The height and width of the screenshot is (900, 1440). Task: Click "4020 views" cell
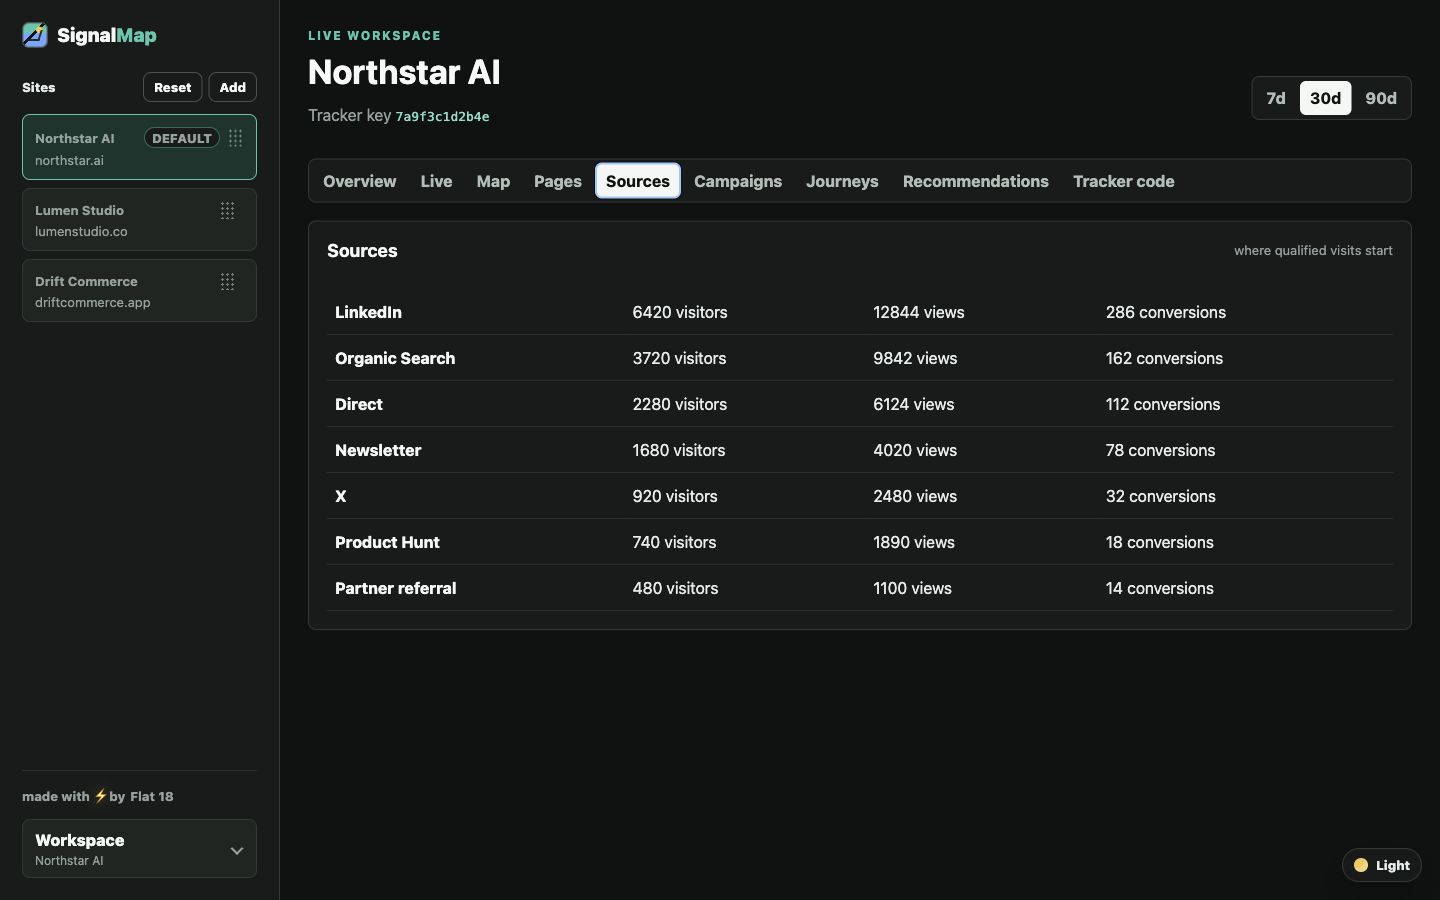coord(915,450)
